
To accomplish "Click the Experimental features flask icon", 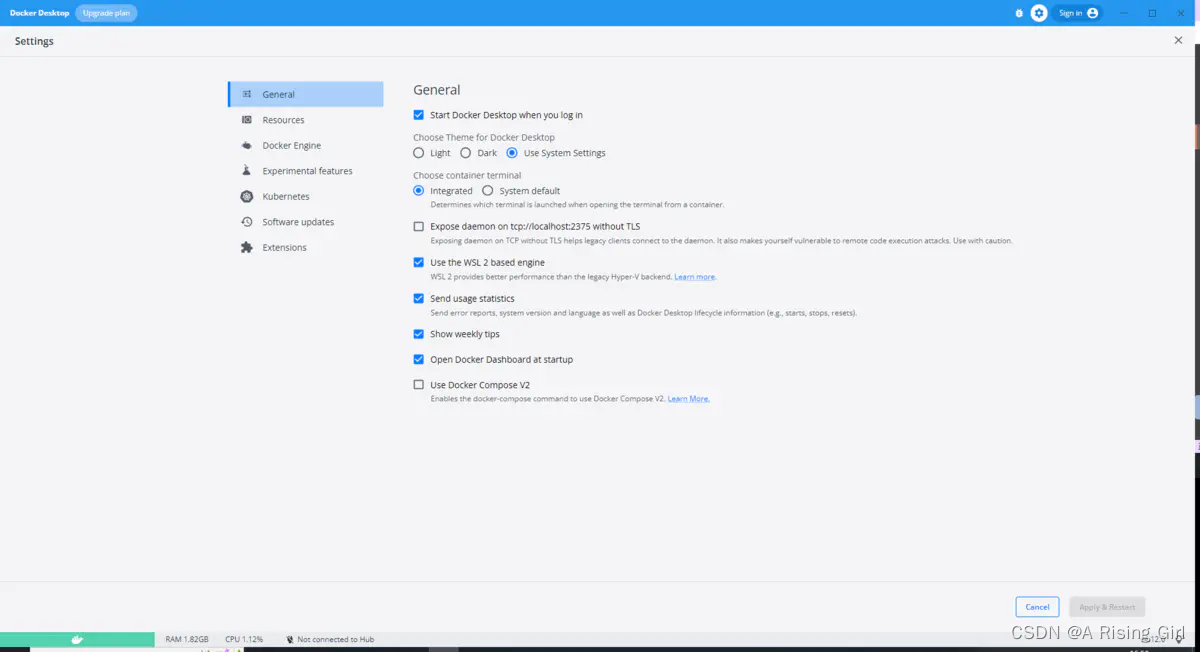I will 247,171.
